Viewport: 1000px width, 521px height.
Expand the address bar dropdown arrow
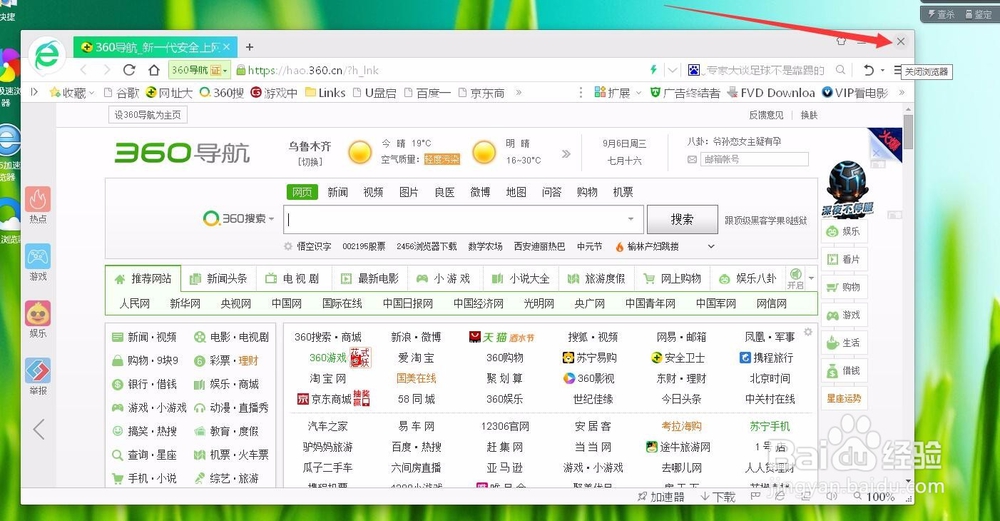[x=672, y=70]
